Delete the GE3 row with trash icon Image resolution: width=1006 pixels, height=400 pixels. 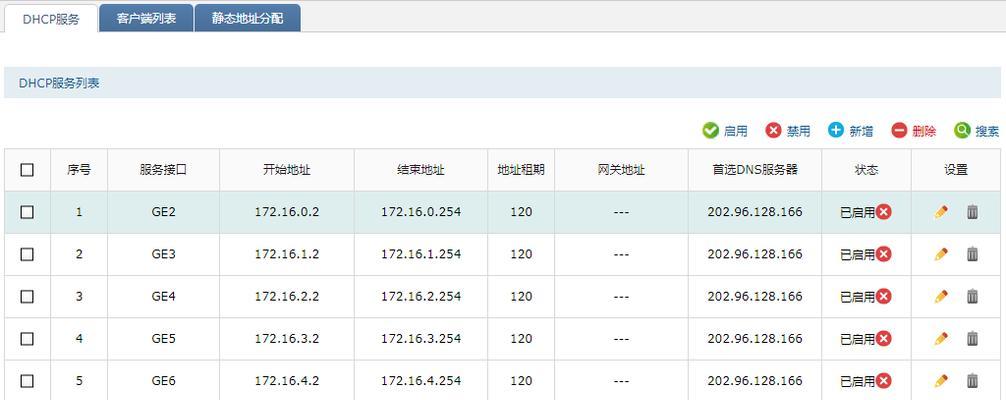[x=973, y=254]
